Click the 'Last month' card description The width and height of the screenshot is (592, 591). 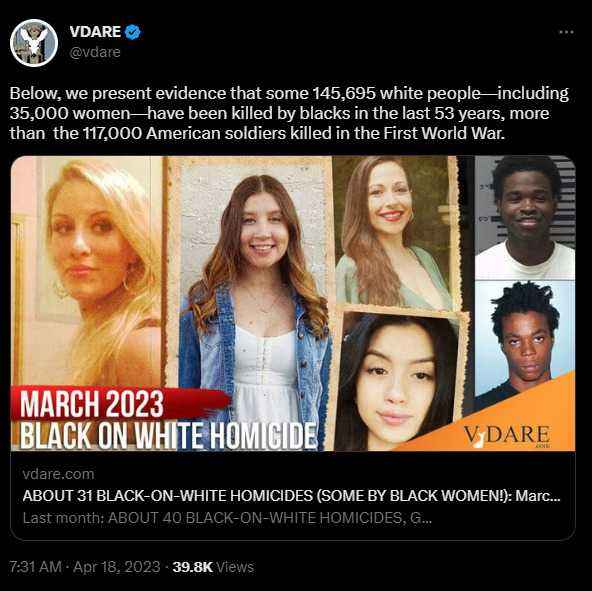coord(227,518)
